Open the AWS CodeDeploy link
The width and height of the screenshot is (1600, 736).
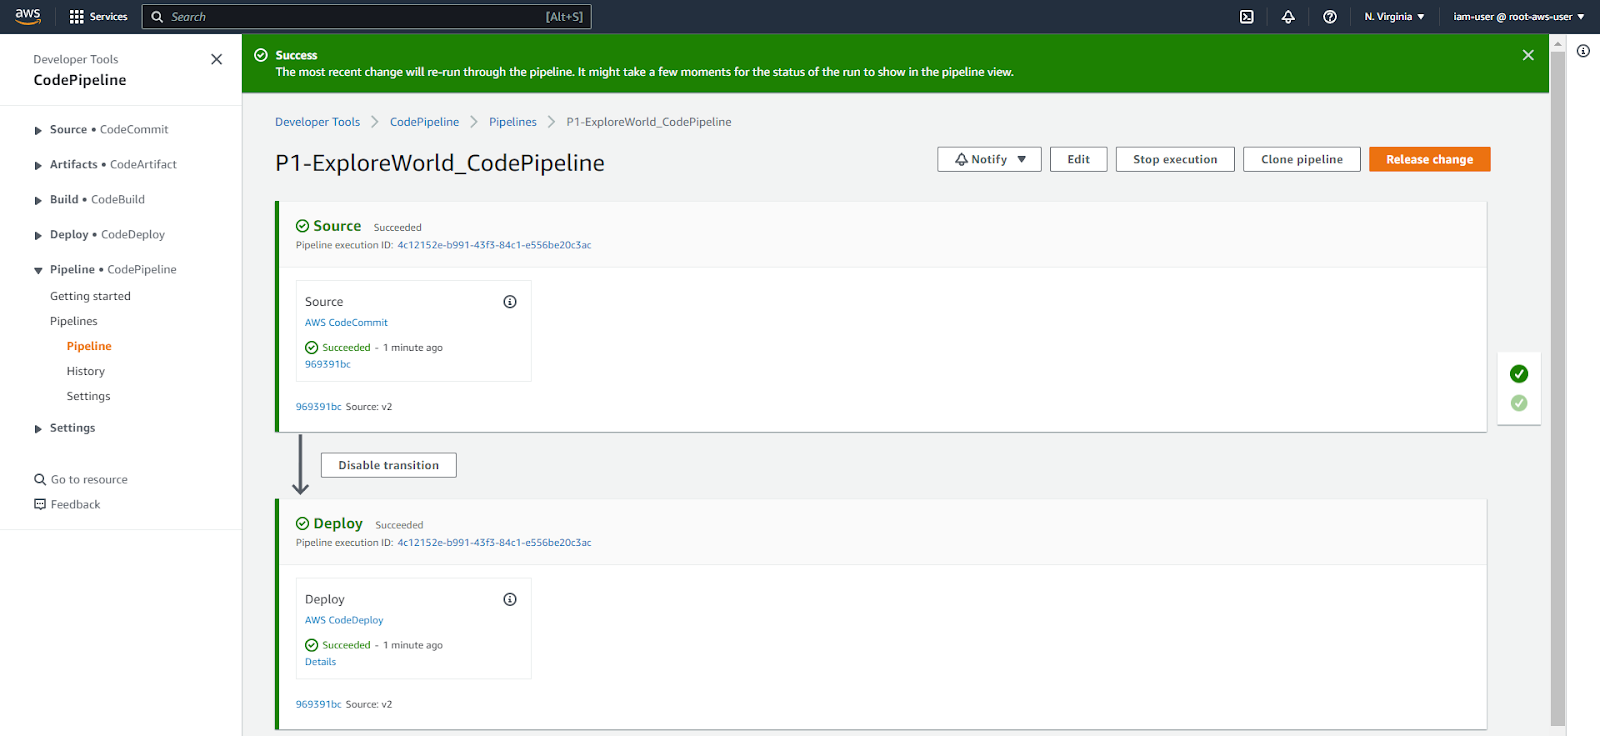click(x=344, y=621)
